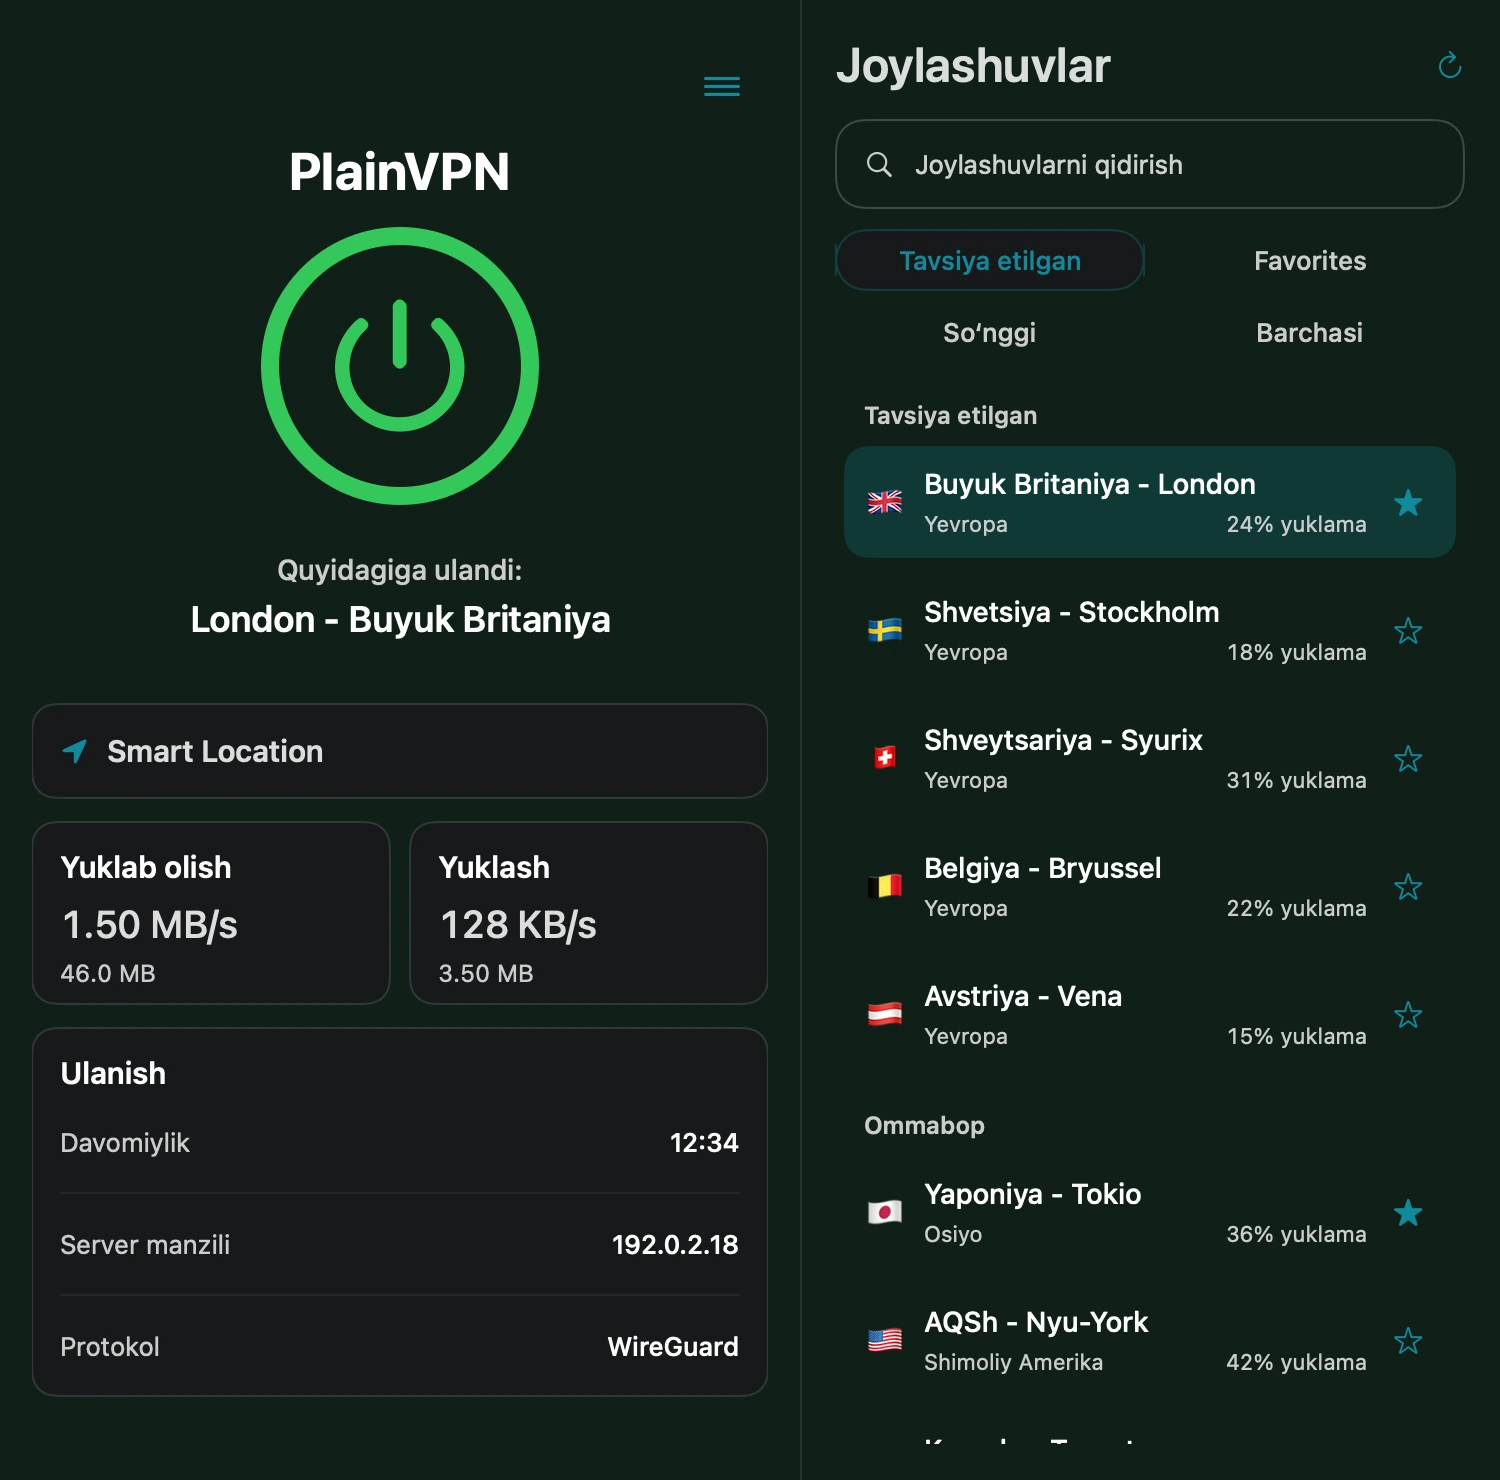Select Belgiya - Bryussel server
The height and width of the screenshot is (1480, 1500).
click(x=1150, y=886)
